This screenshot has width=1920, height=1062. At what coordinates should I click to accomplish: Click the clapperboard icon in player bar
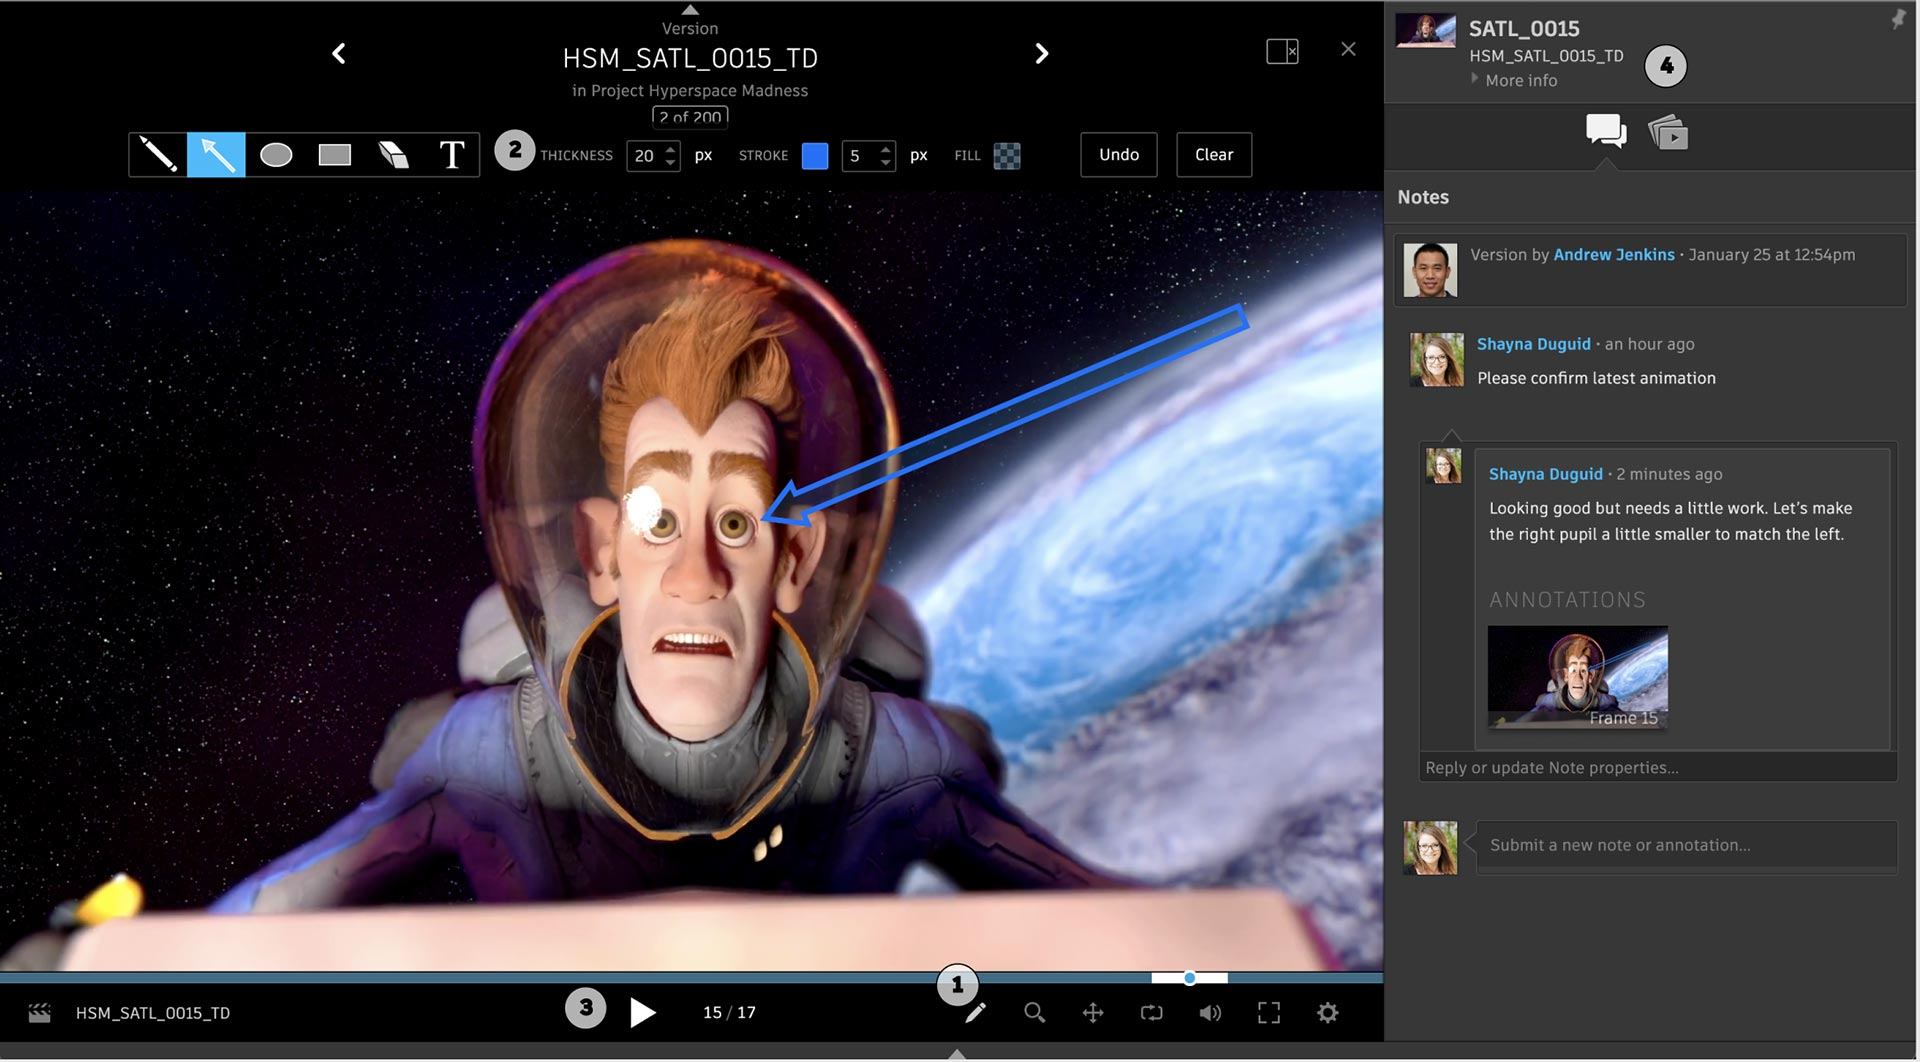[39, 1013]
